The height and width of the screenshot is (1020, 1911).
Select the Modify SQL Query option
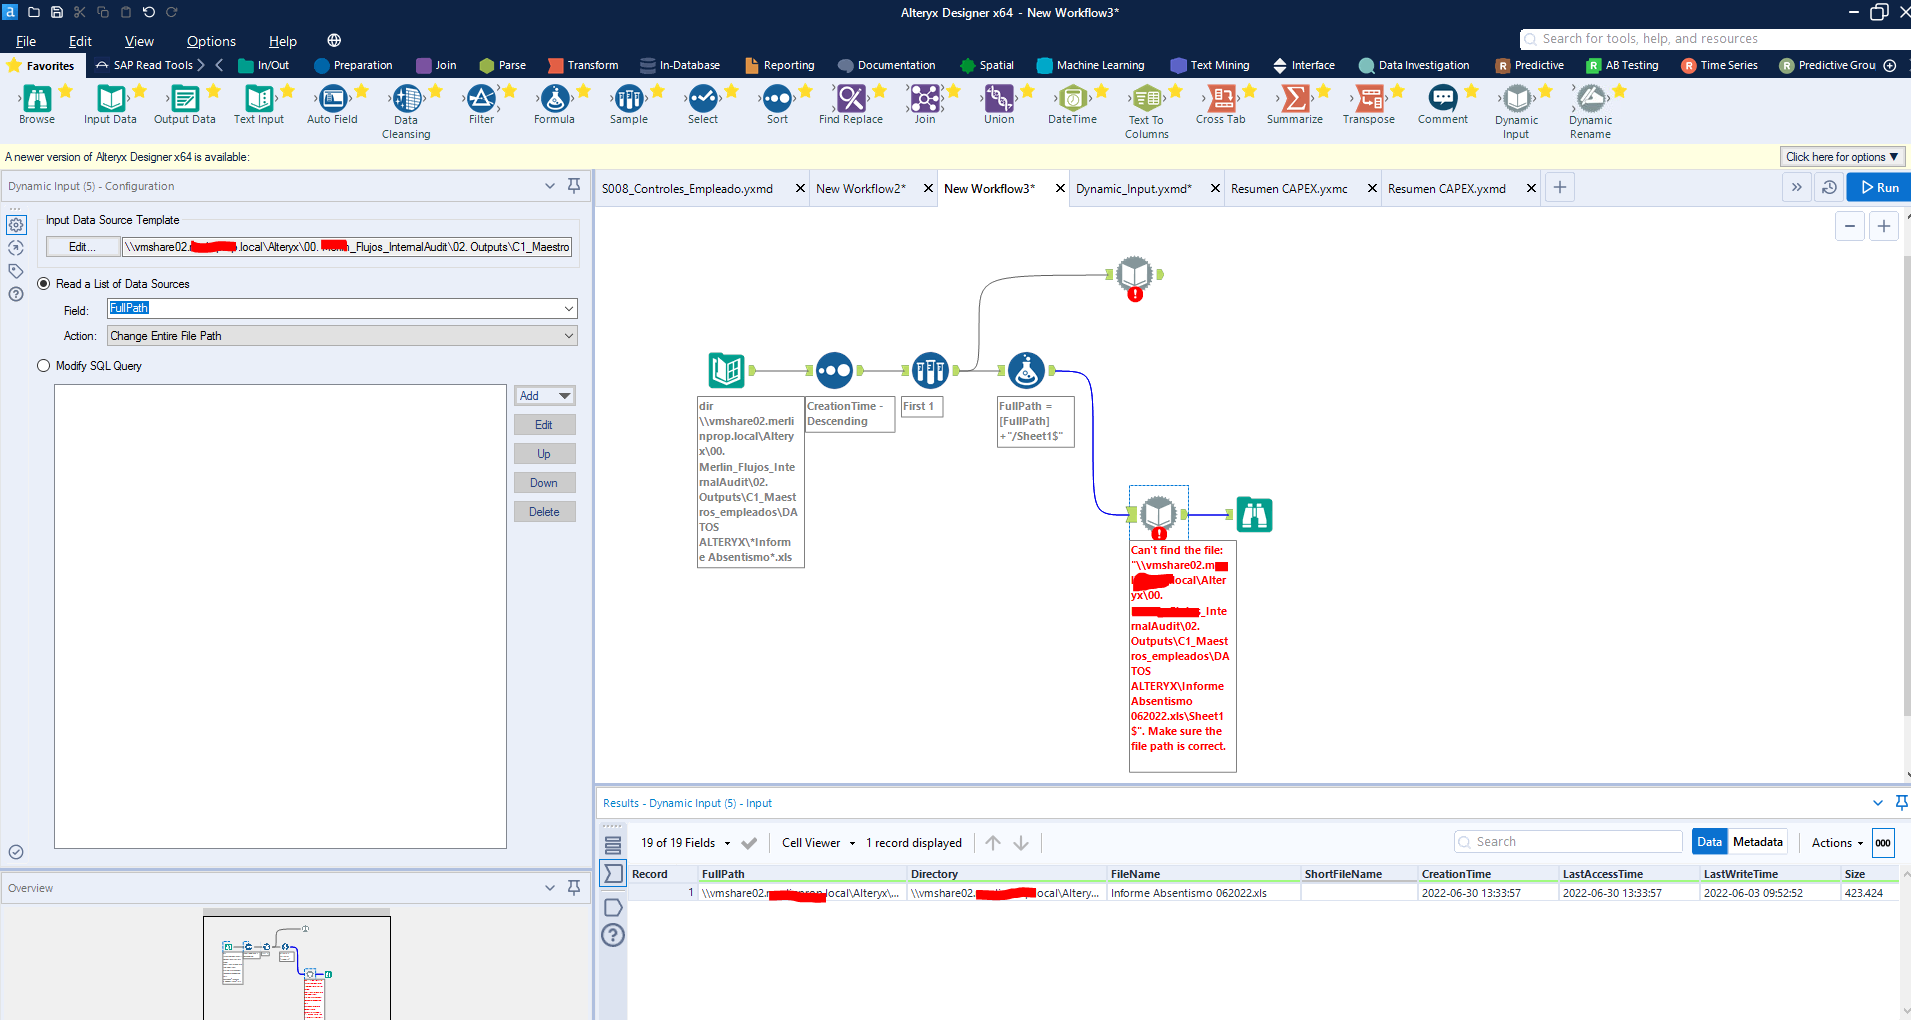[43, 365]
